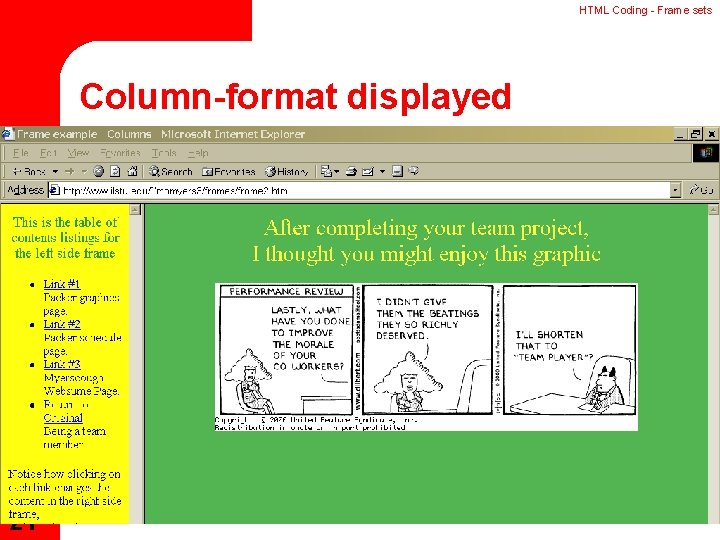
Task: Open the Help menu
Action: [198, 153]
